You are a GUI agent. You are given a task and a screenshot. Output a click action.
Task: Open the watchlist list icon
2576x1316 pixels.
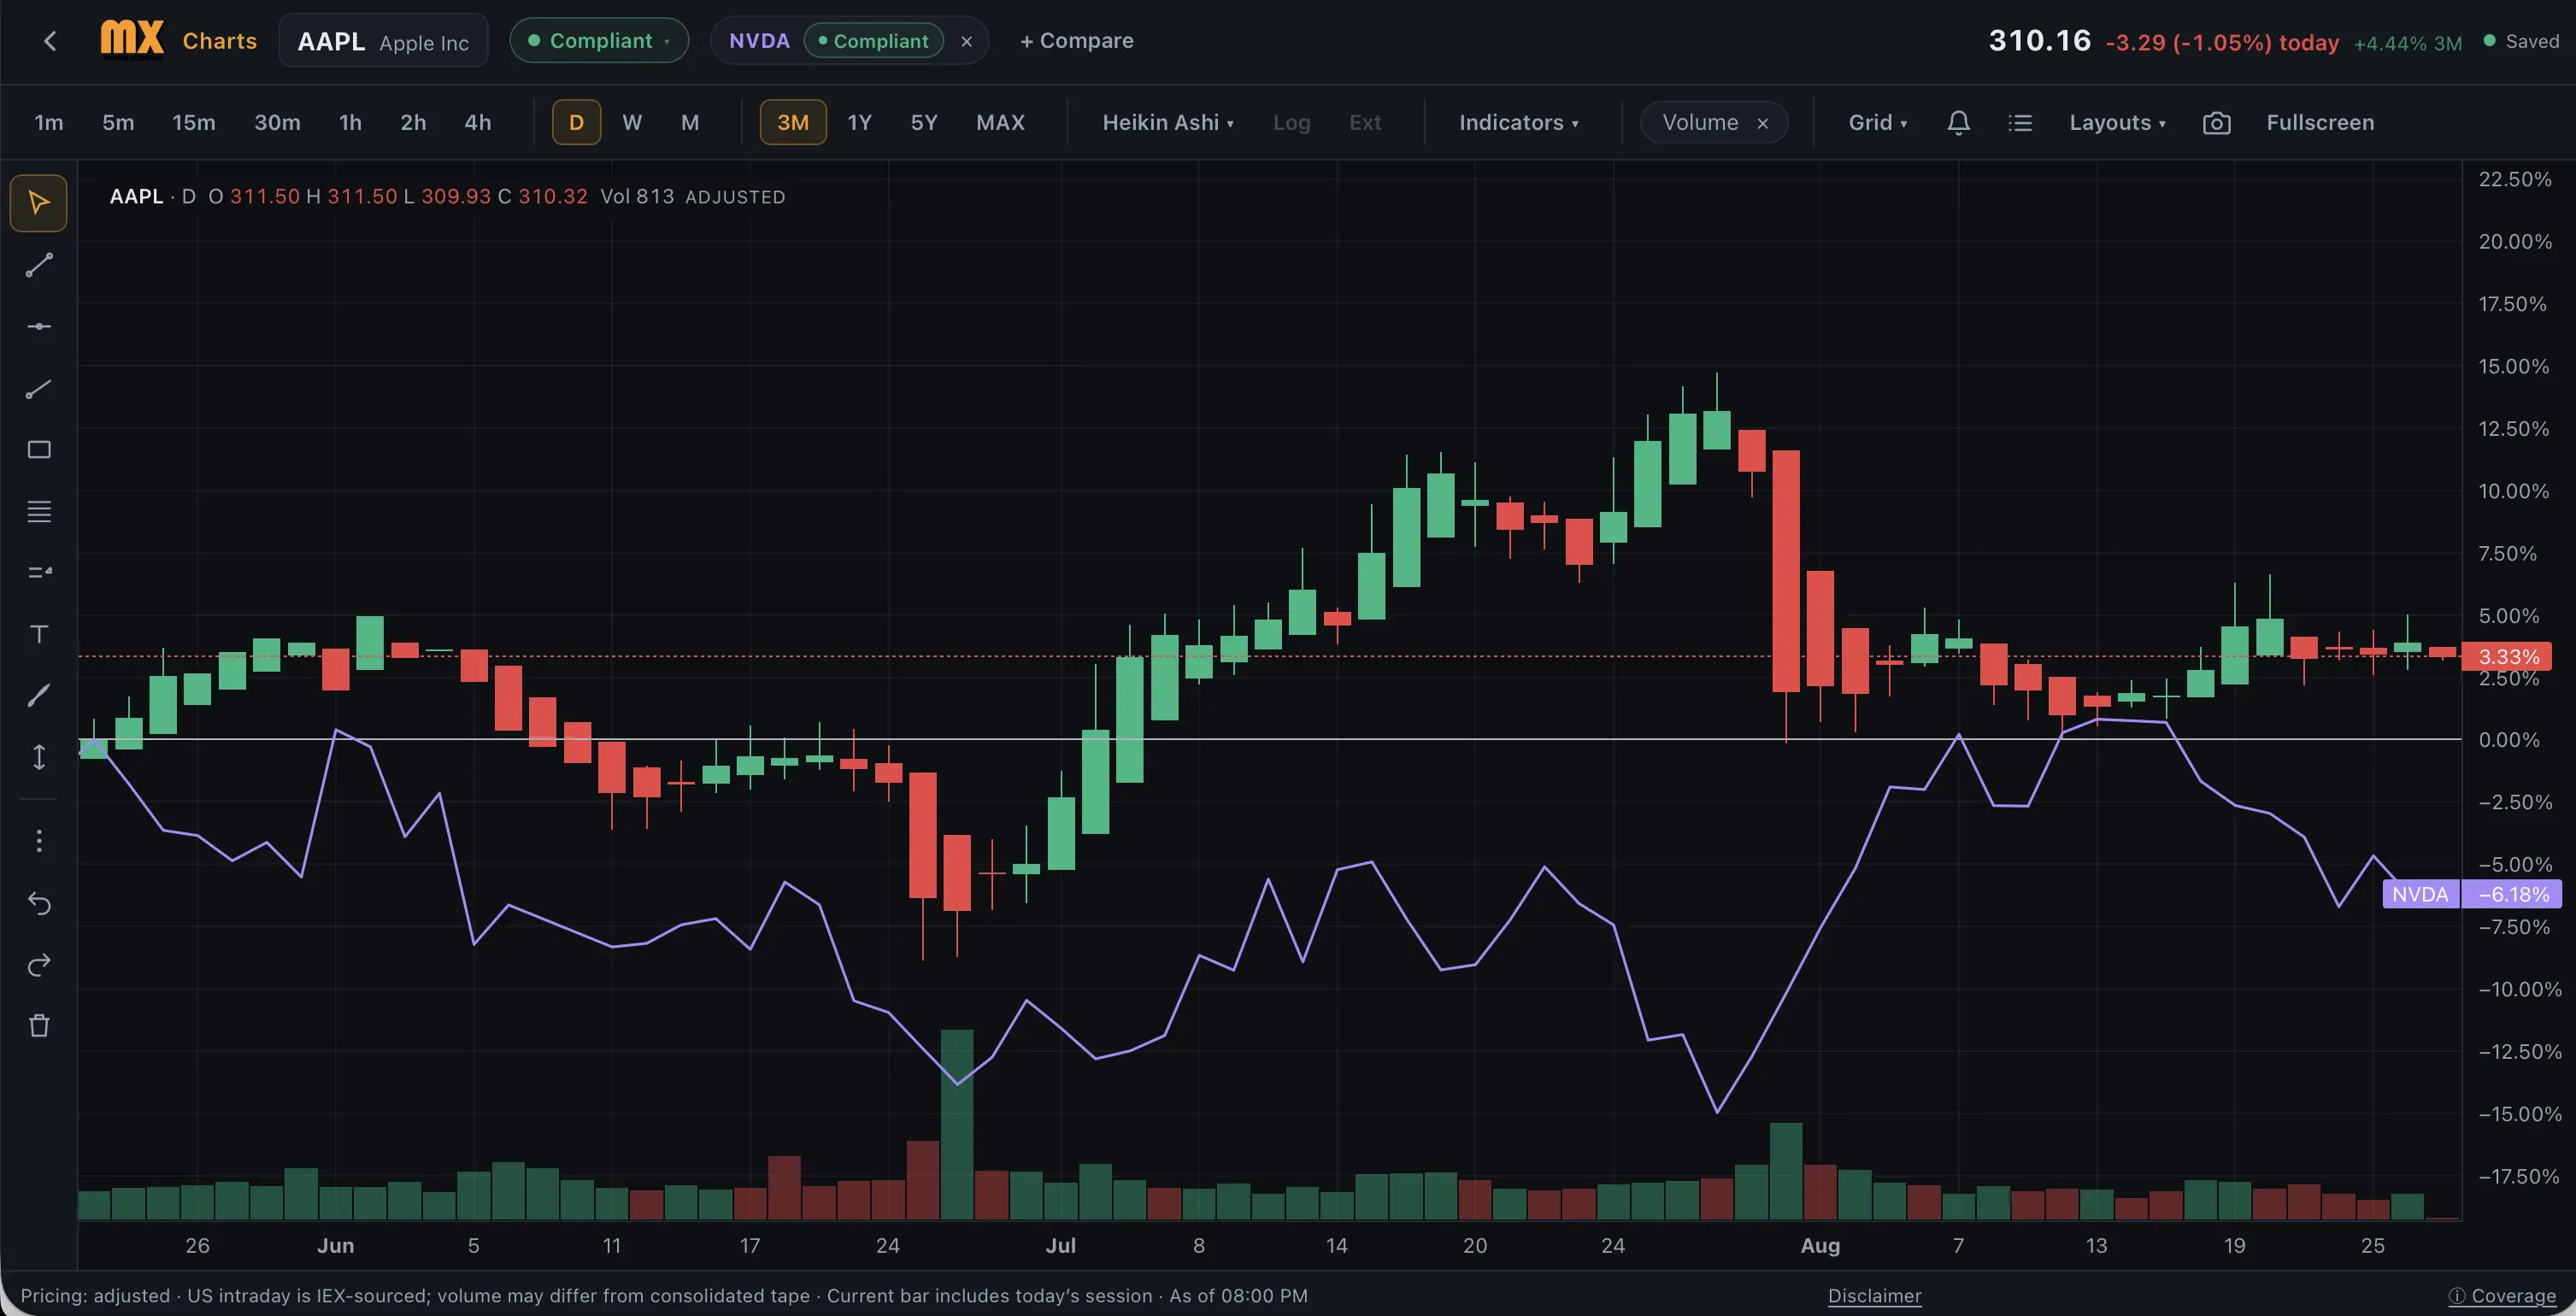tap(2020, 123)
